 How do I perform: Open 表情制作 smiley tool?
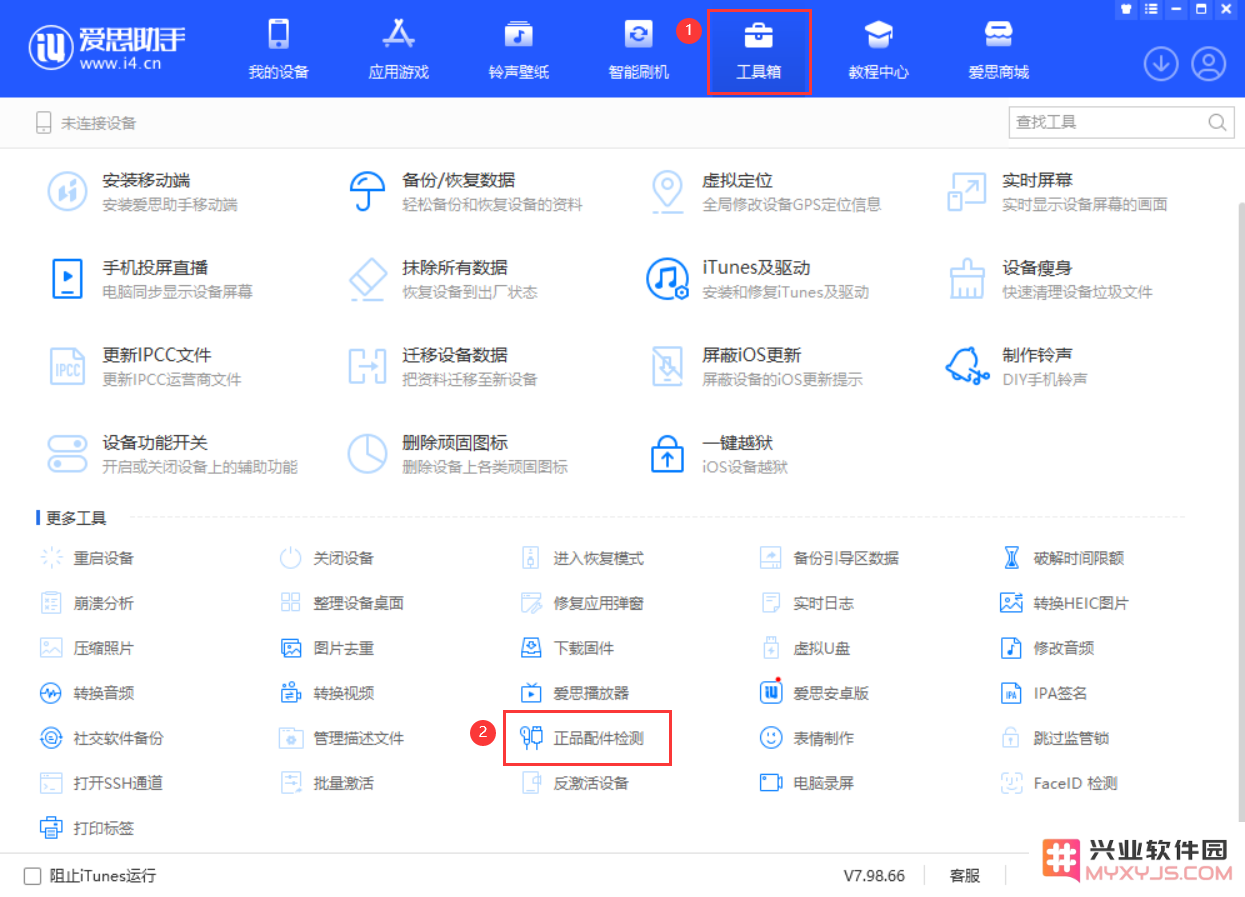pyautogui.click(x=807, y=738)
